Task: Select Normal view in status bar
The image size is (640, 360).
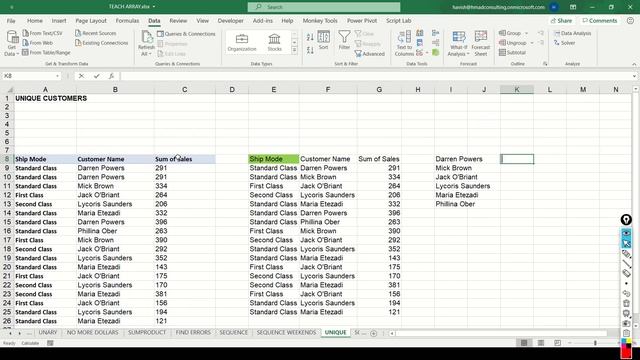Action: [524, 343]
